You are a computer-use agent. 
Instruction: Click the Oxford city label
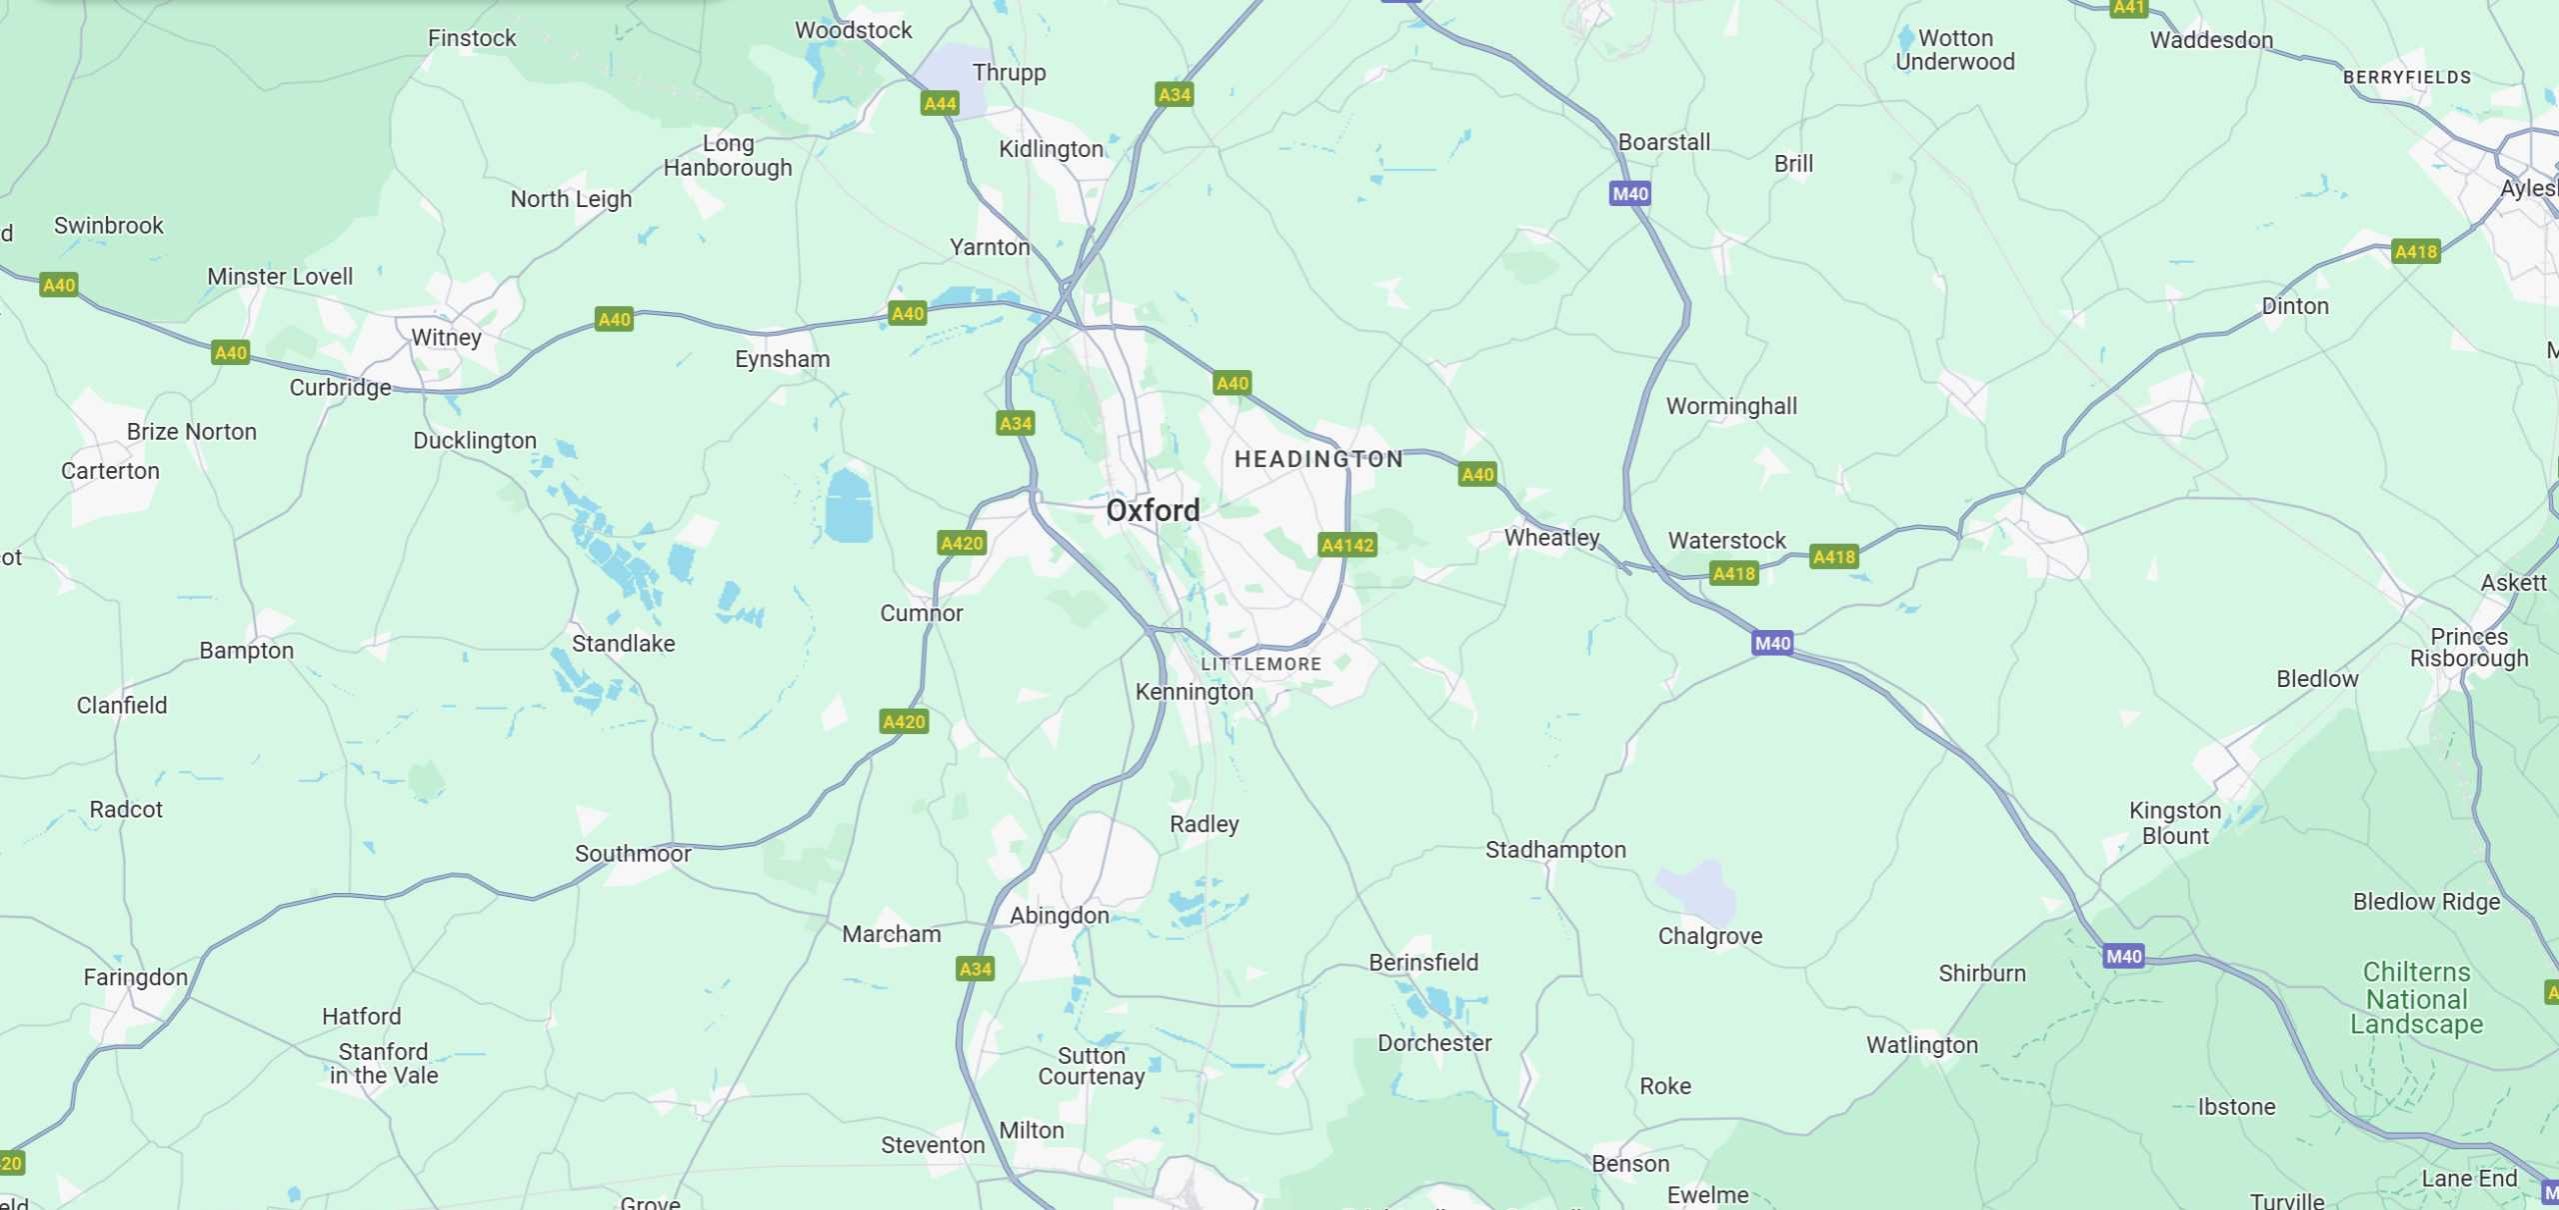coord(1152,510)
